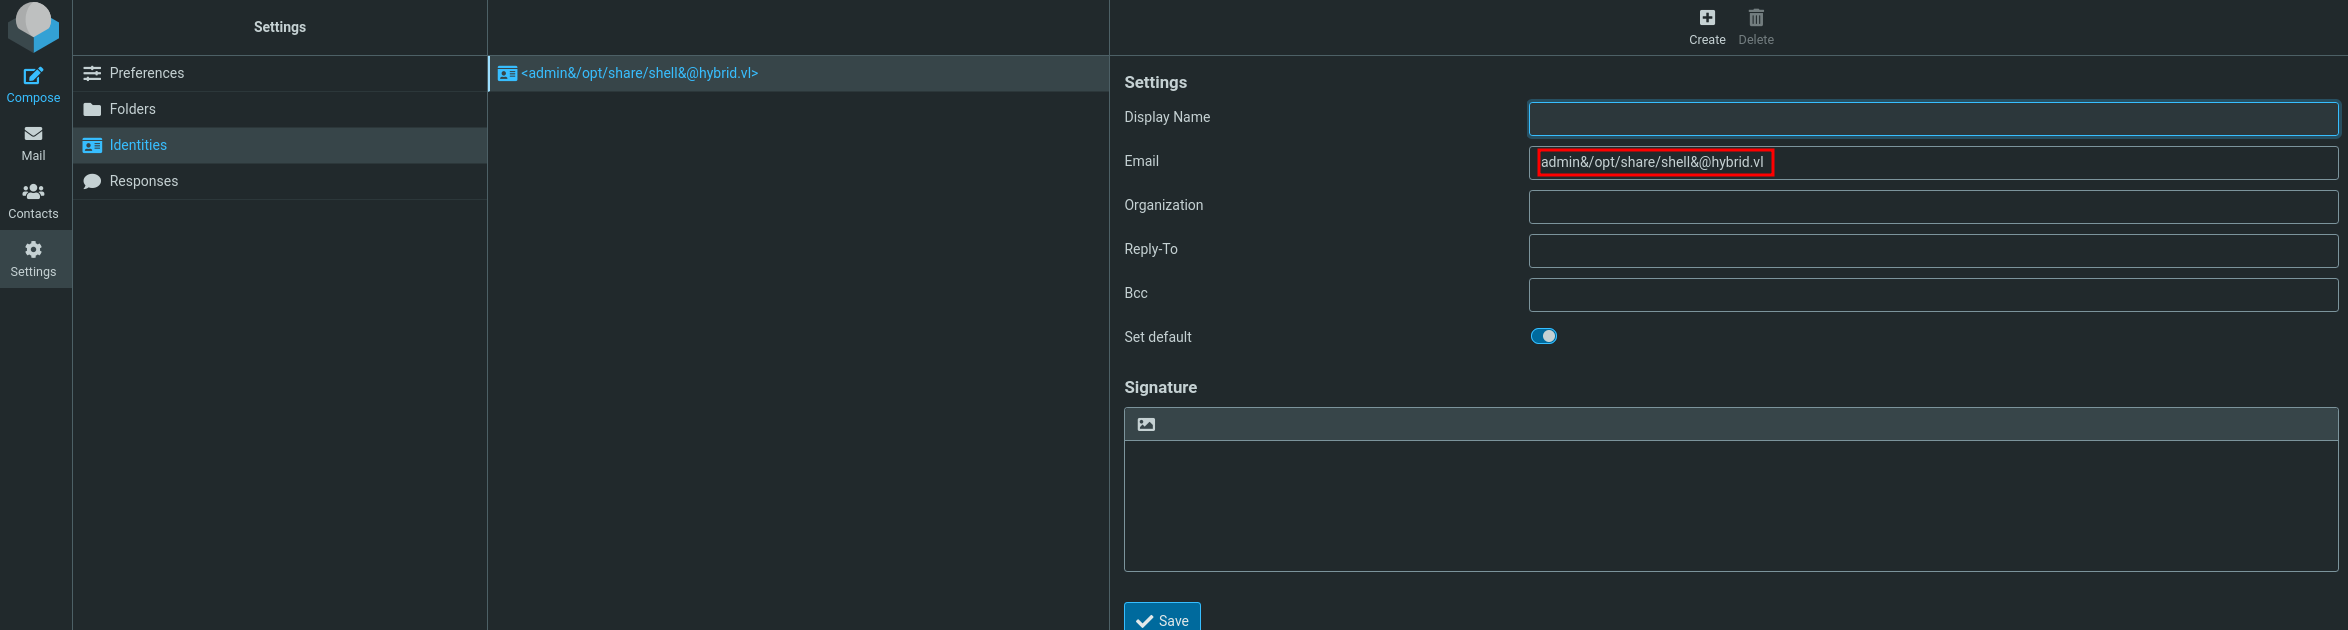Focus the Display Name field
The width and height of the screenshot is (2348, 630).
point(1932,118)
